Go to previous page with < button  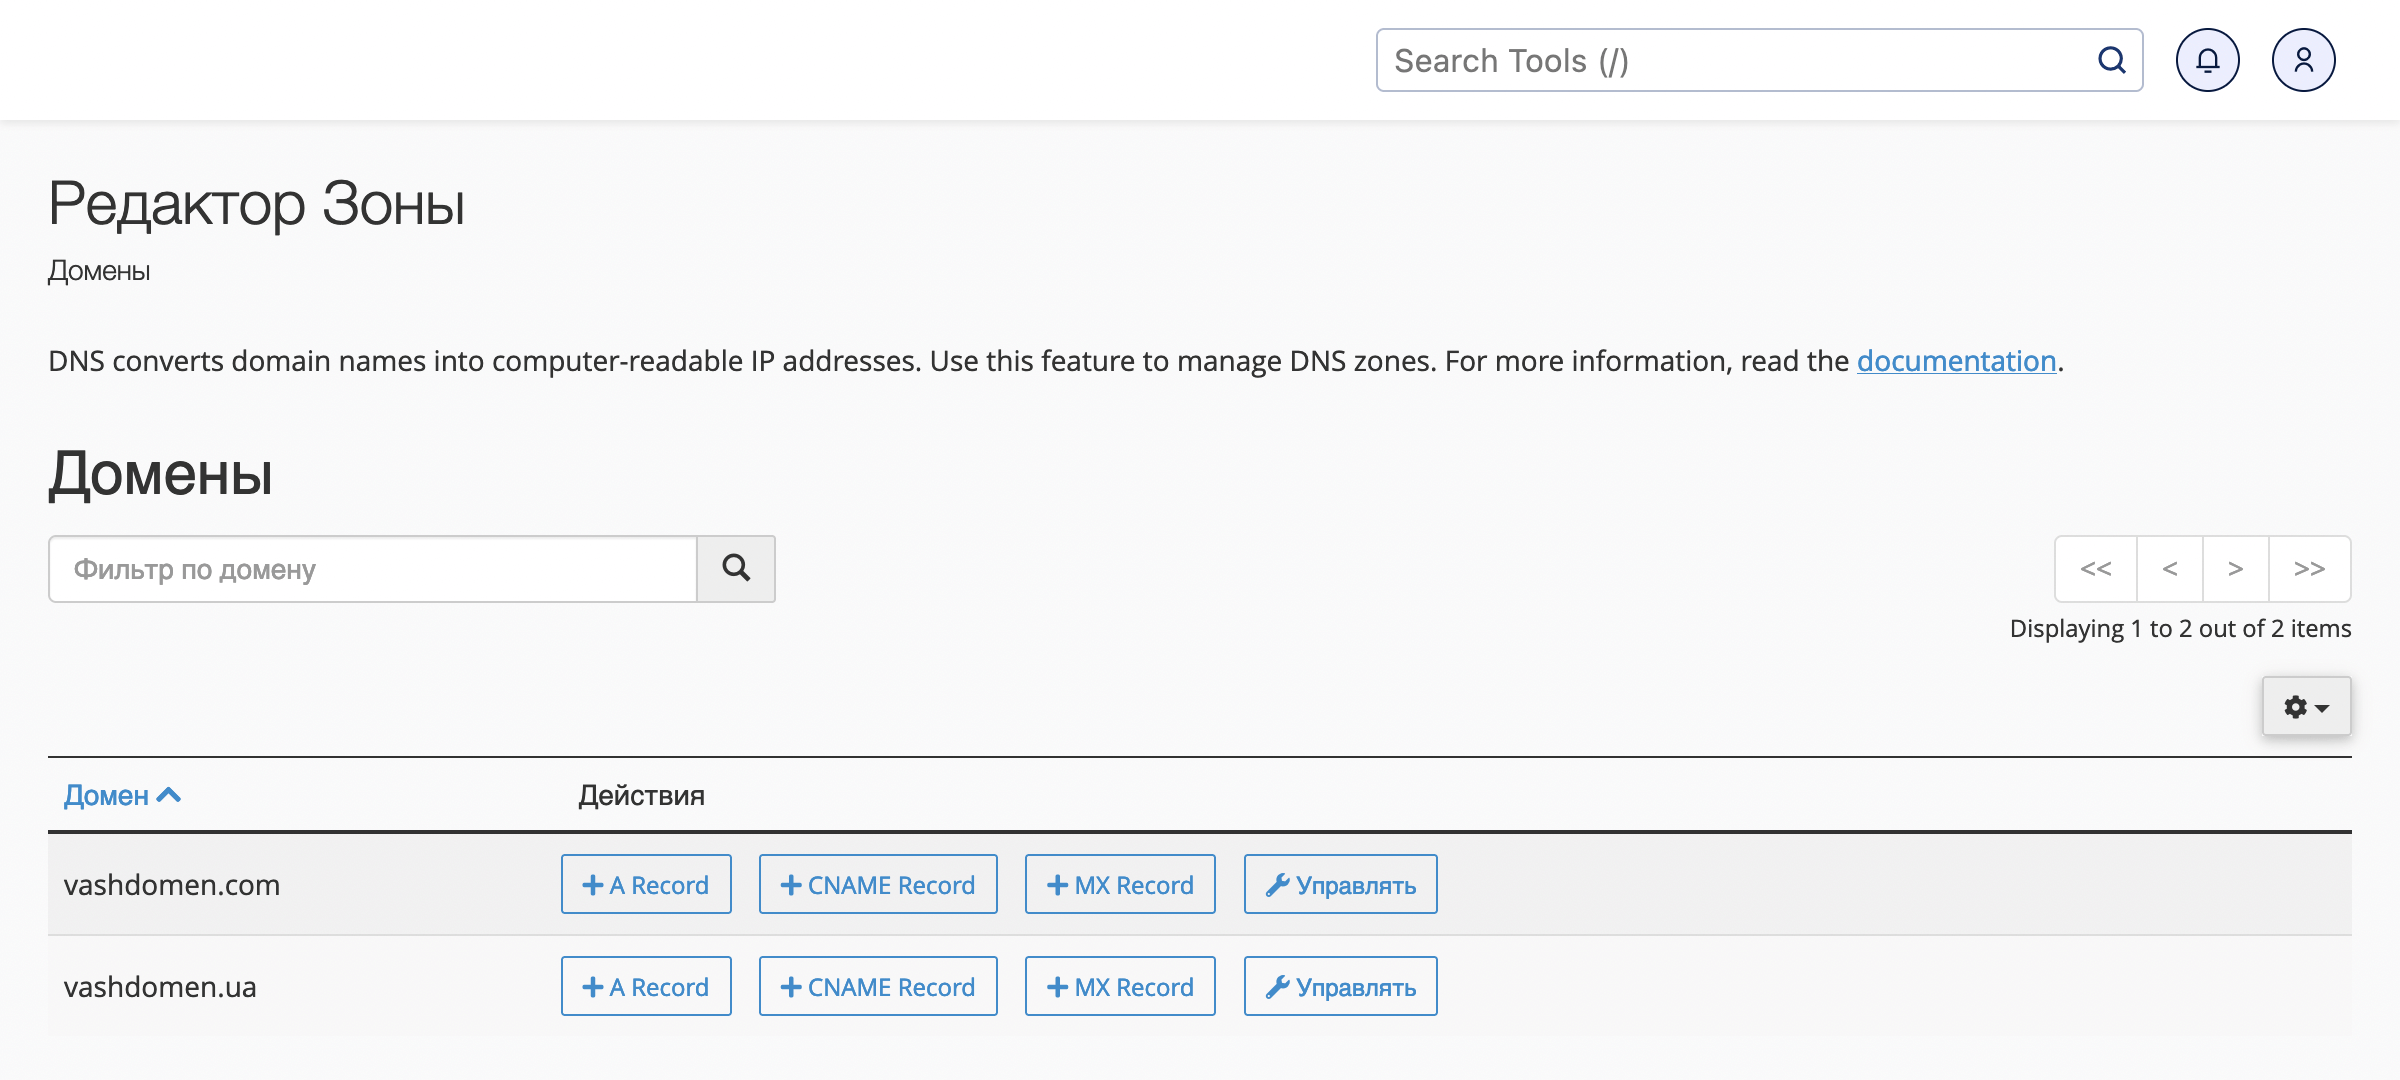point(2170,568)
